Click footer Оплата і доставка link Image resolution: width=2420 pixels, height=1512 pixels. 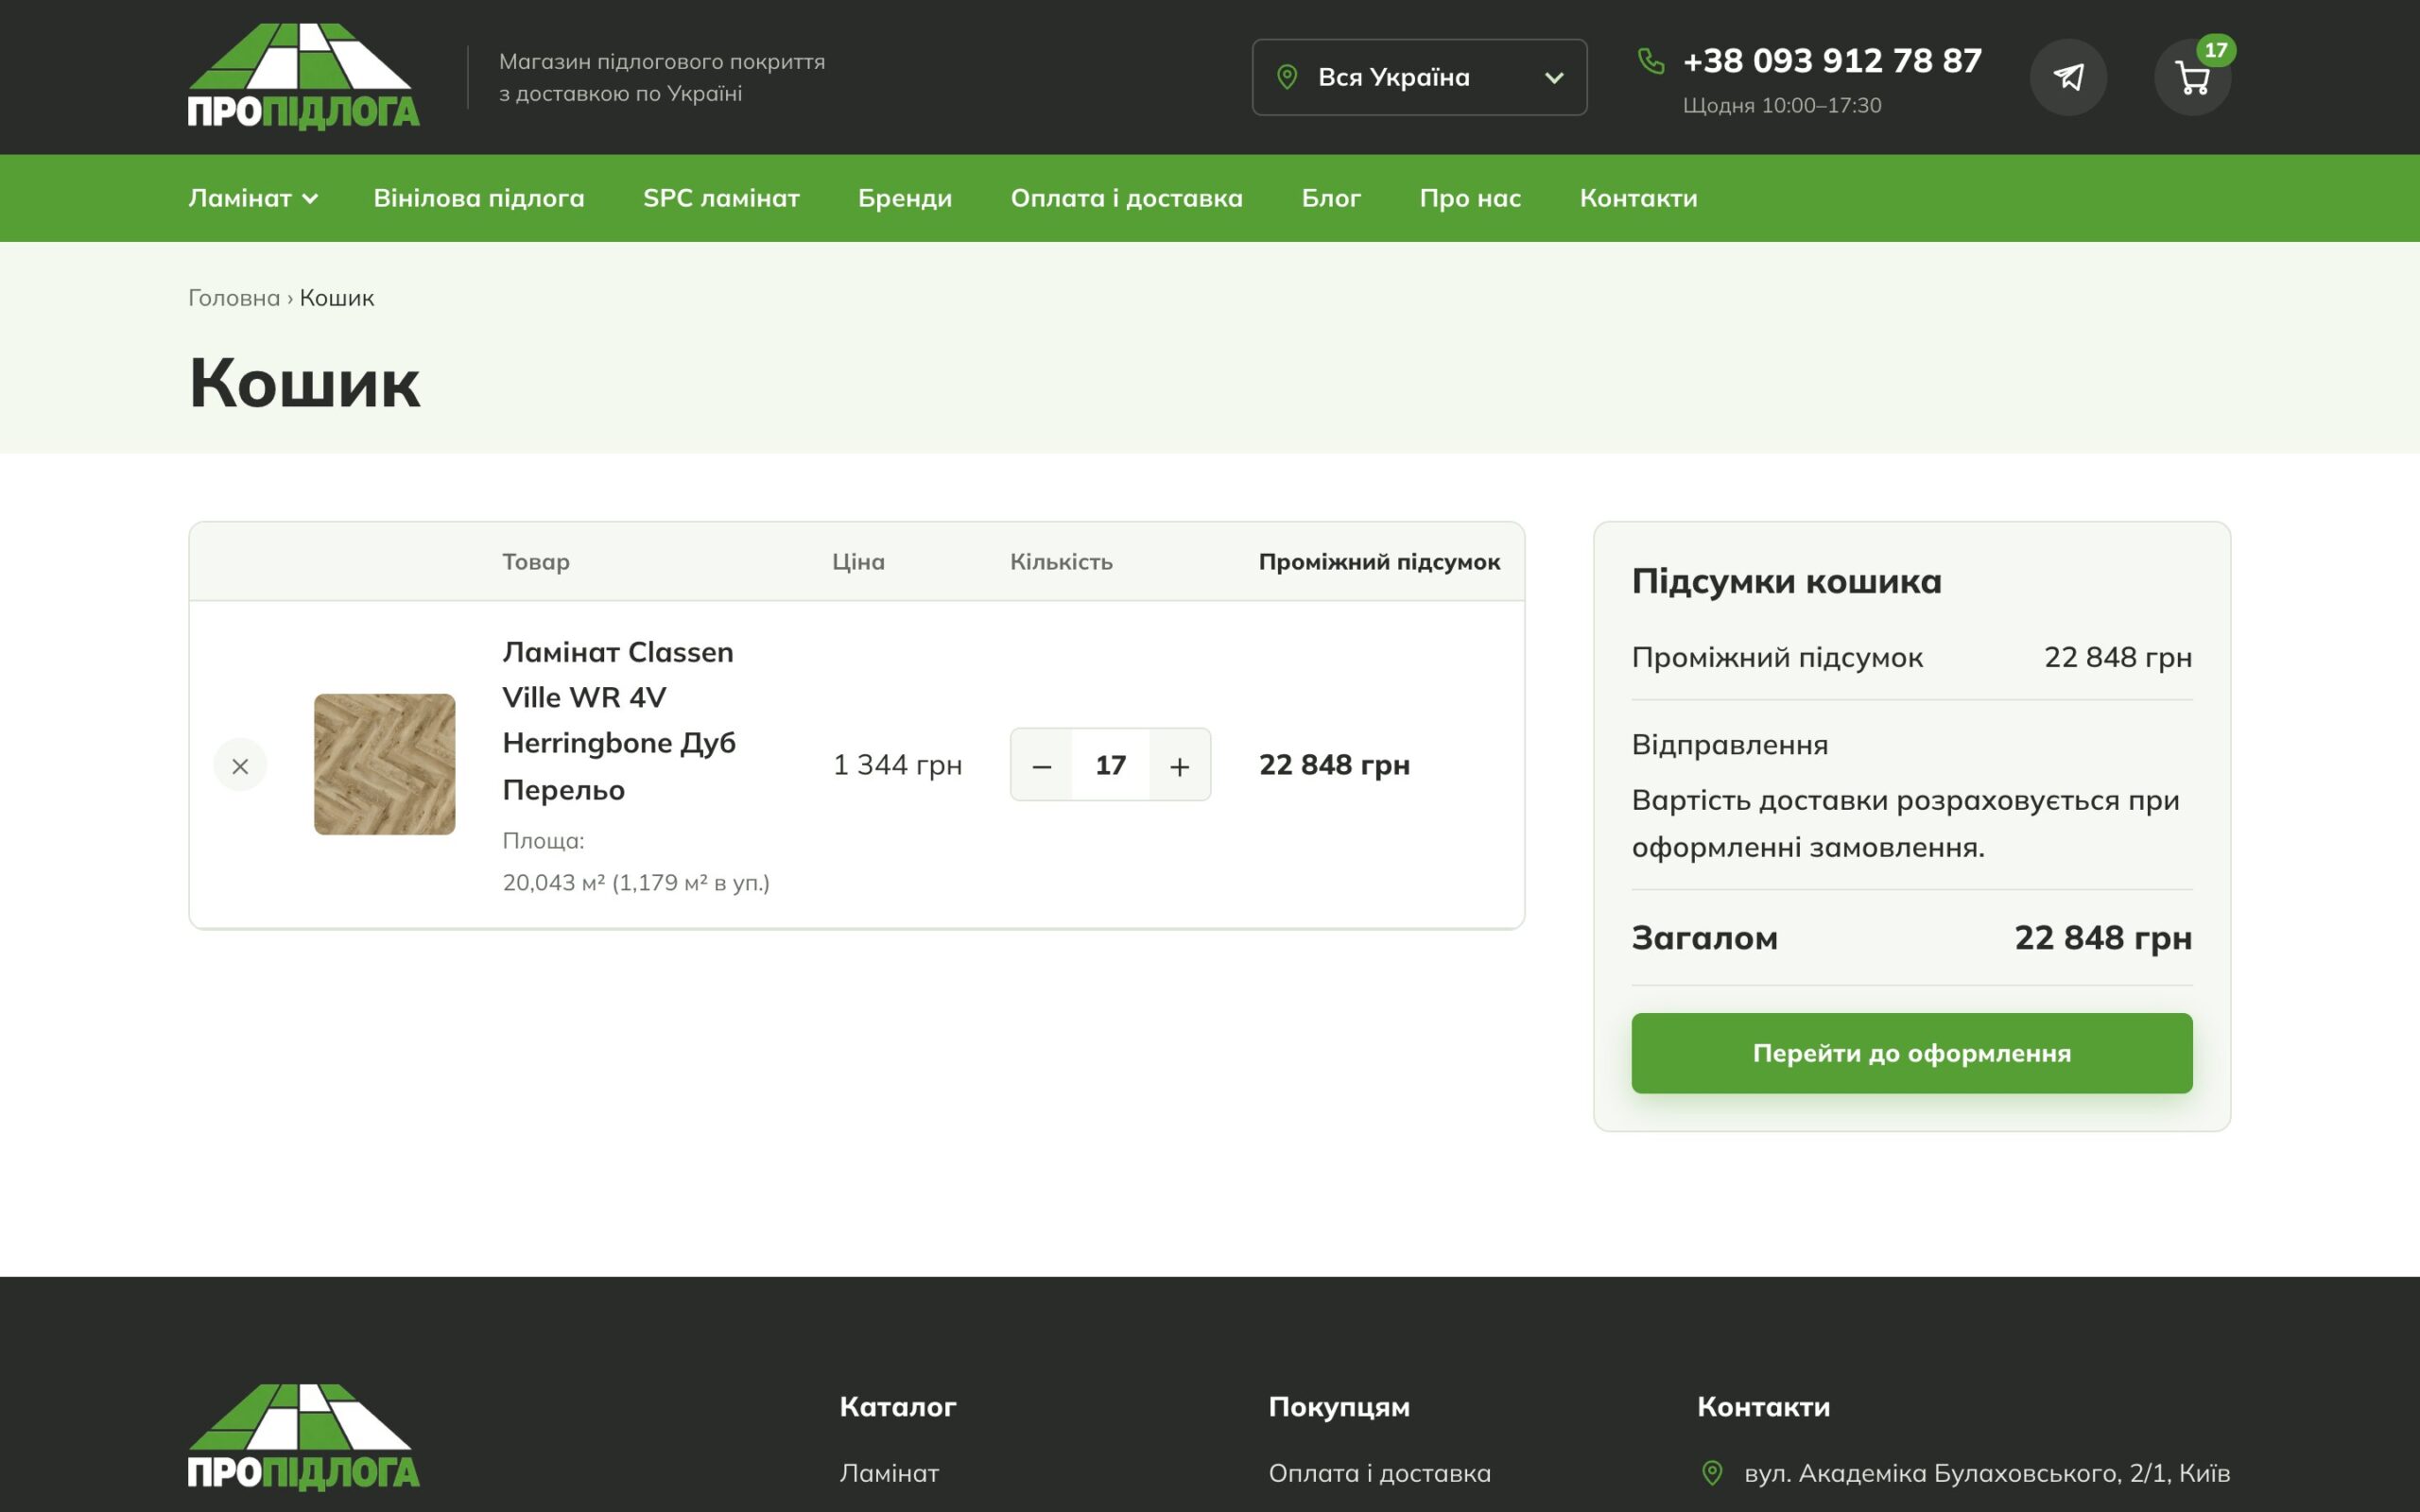(1379, 1473)
